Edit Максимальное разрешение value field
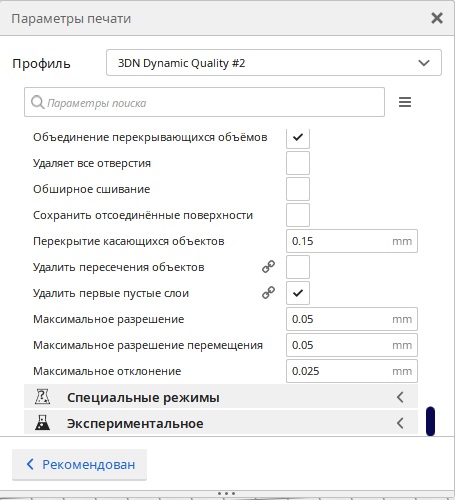This screenshot has width=455, height=500. click(x=352, y=319)
